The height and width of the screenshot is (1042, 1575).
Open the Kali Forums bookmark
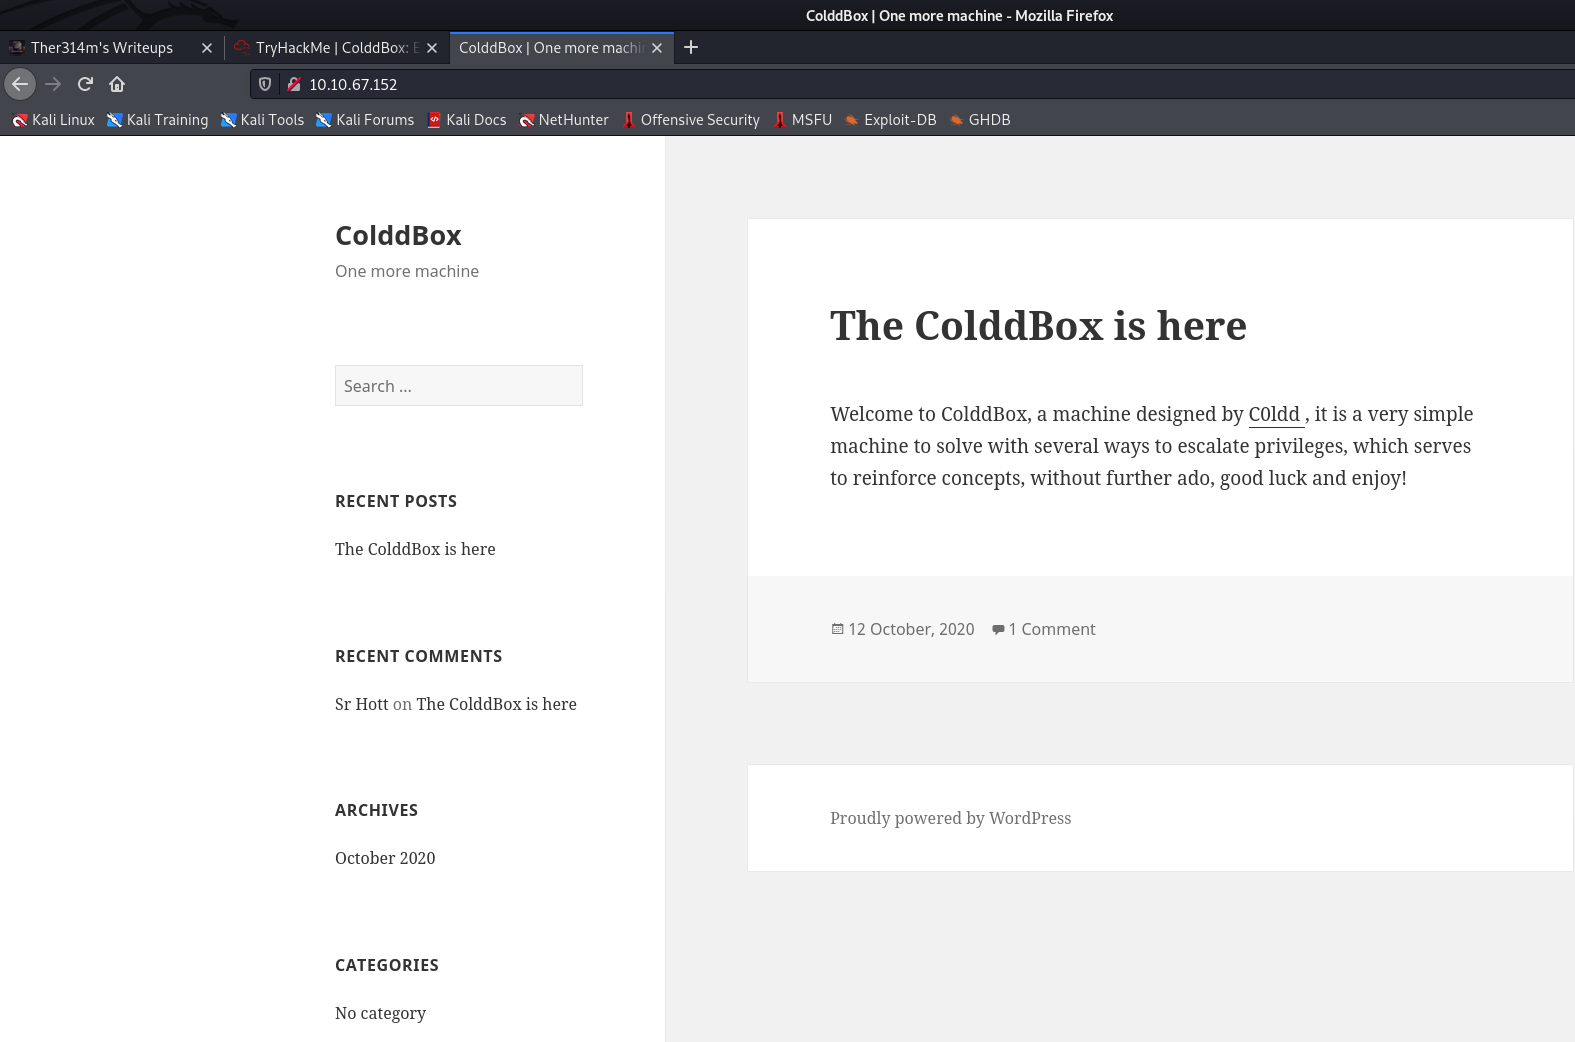(x=365, y=120)
